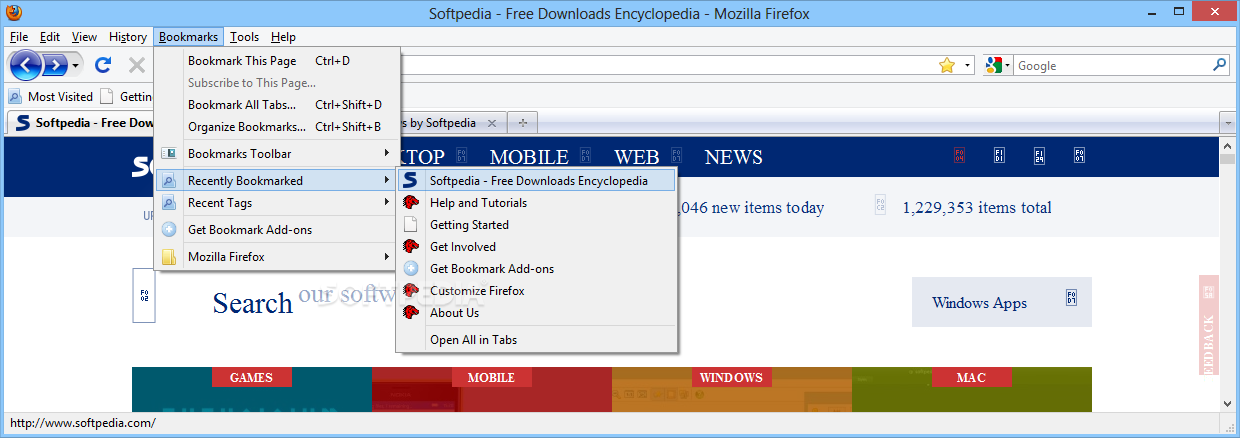This screenshot has width=1240, height=438.
Task: Open the back/forward history dropdown arrow
Action: click(x=75, y=66)
